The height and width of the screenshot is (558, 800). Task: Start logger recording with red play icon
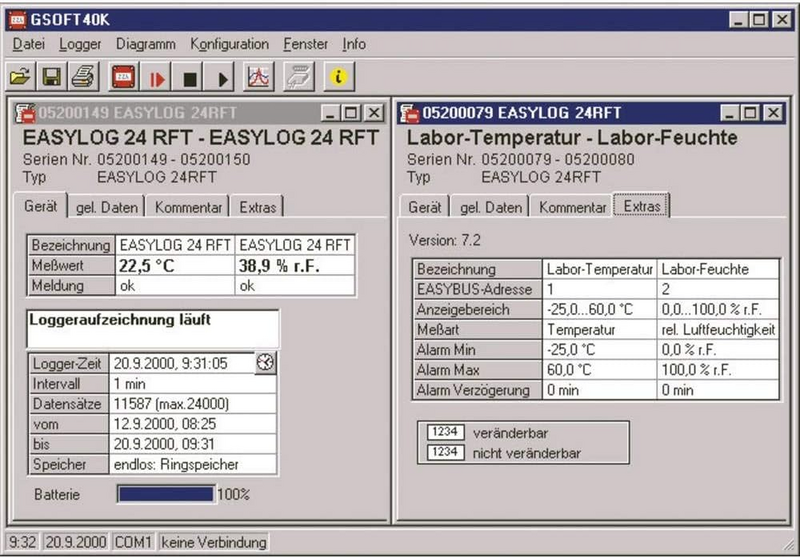pyautogui.click(x=157, y=77)
